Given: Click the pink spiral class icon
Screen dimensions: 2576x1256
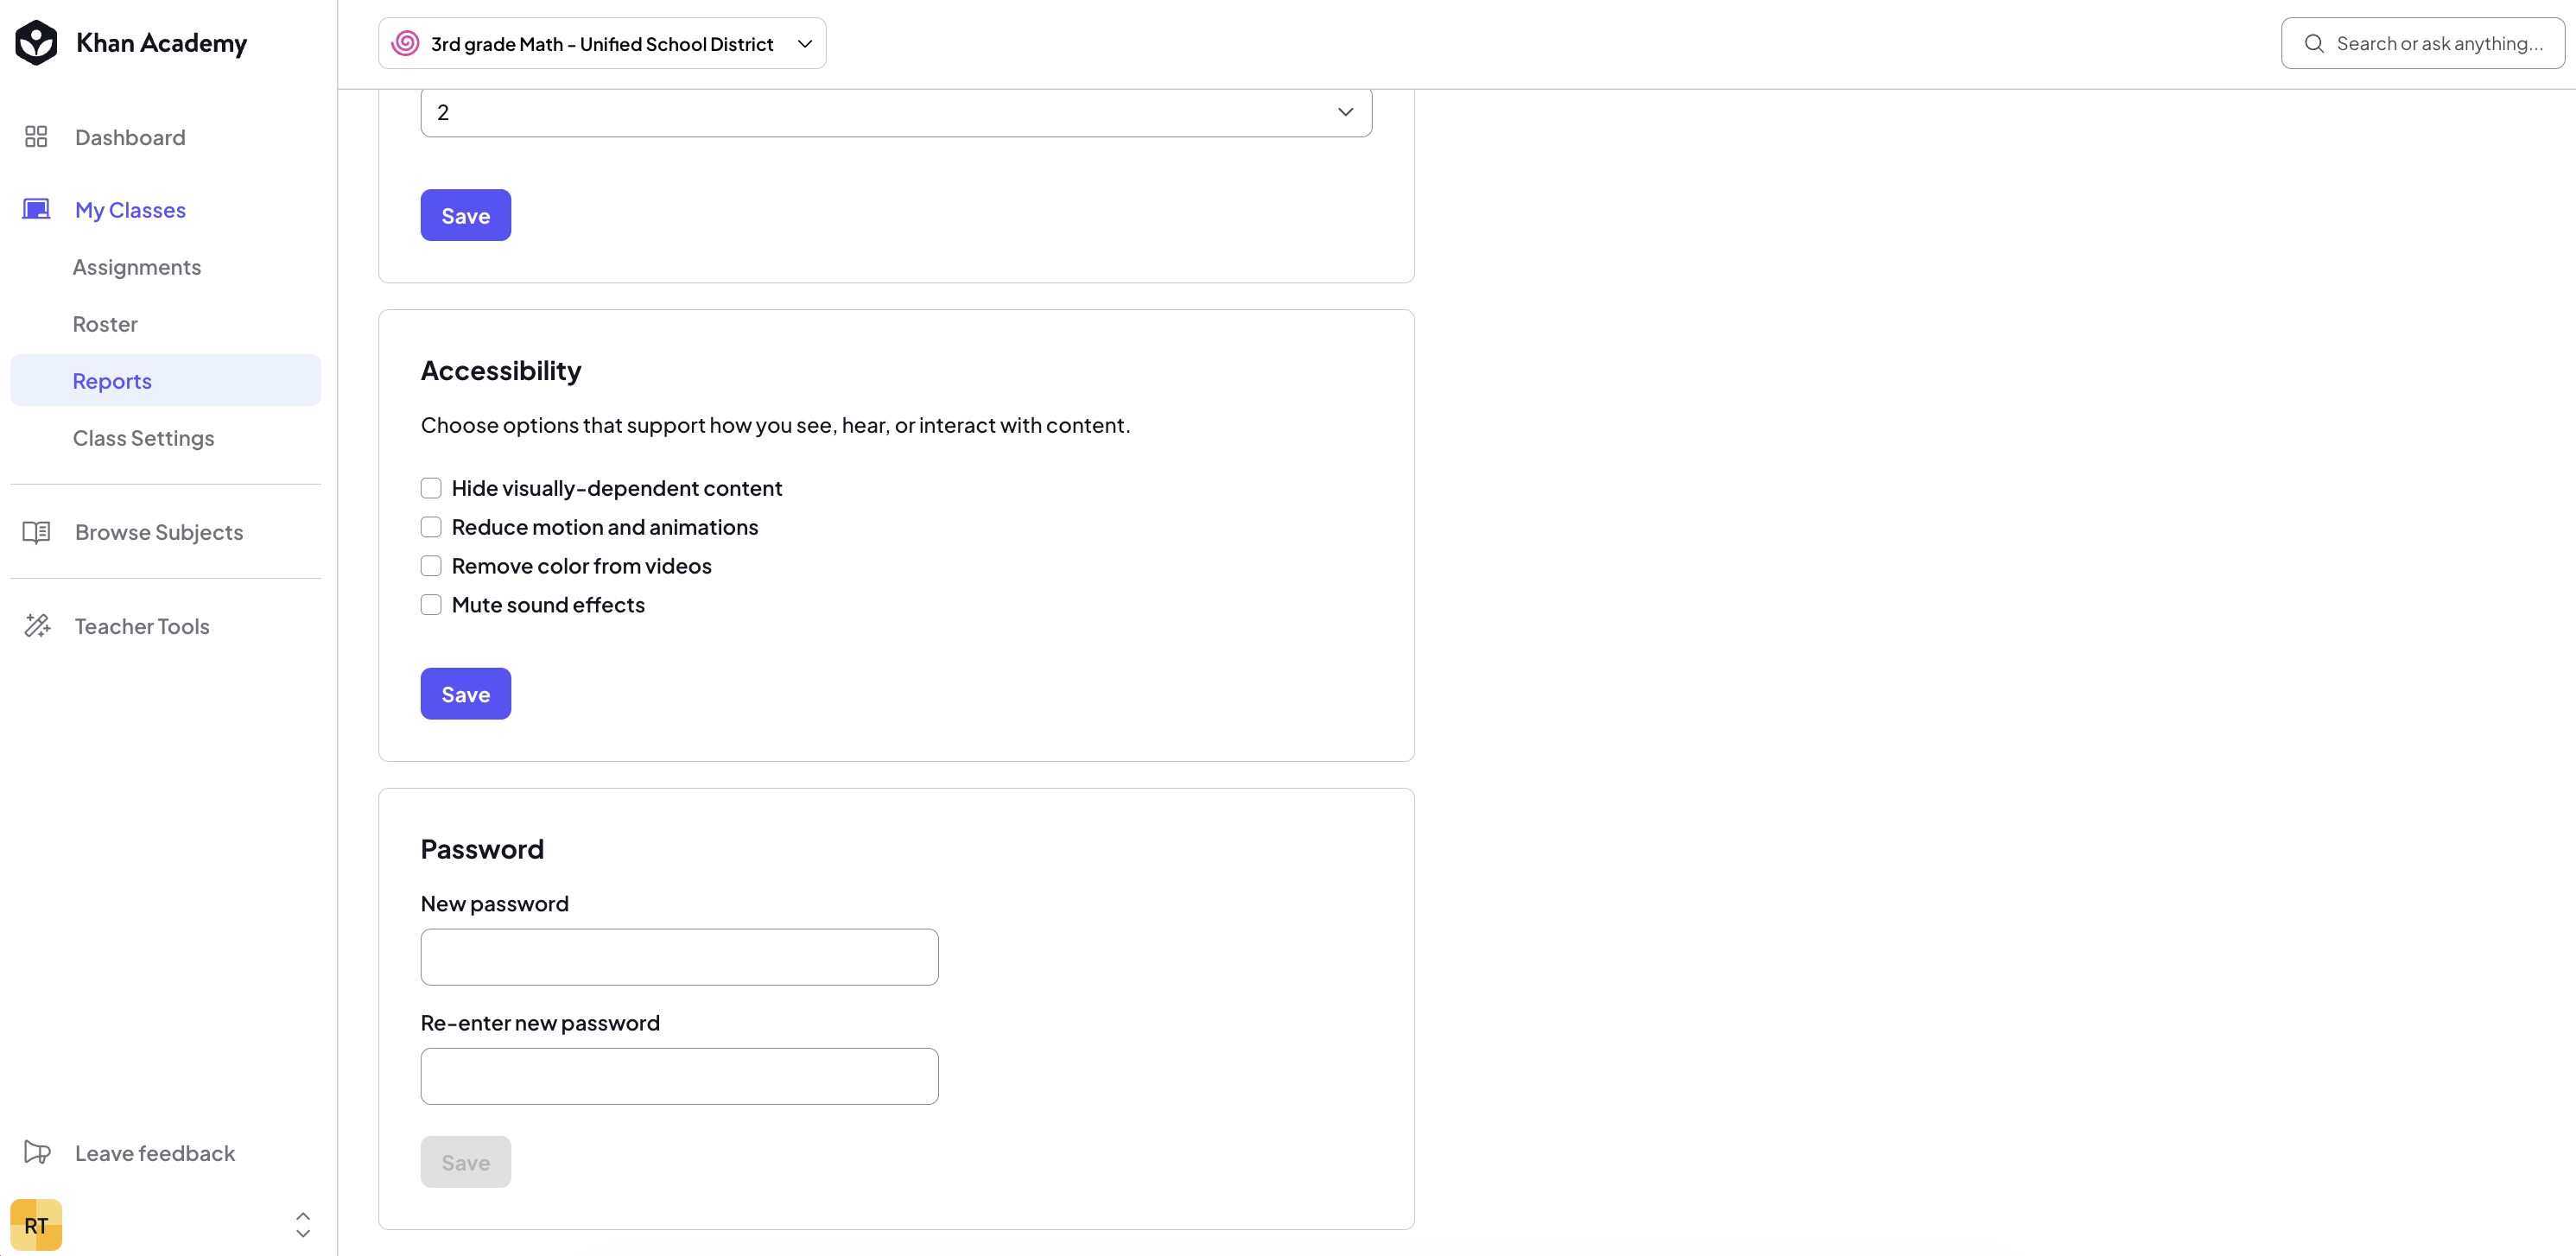Looking at the screenshot, I should click(405, 43).
